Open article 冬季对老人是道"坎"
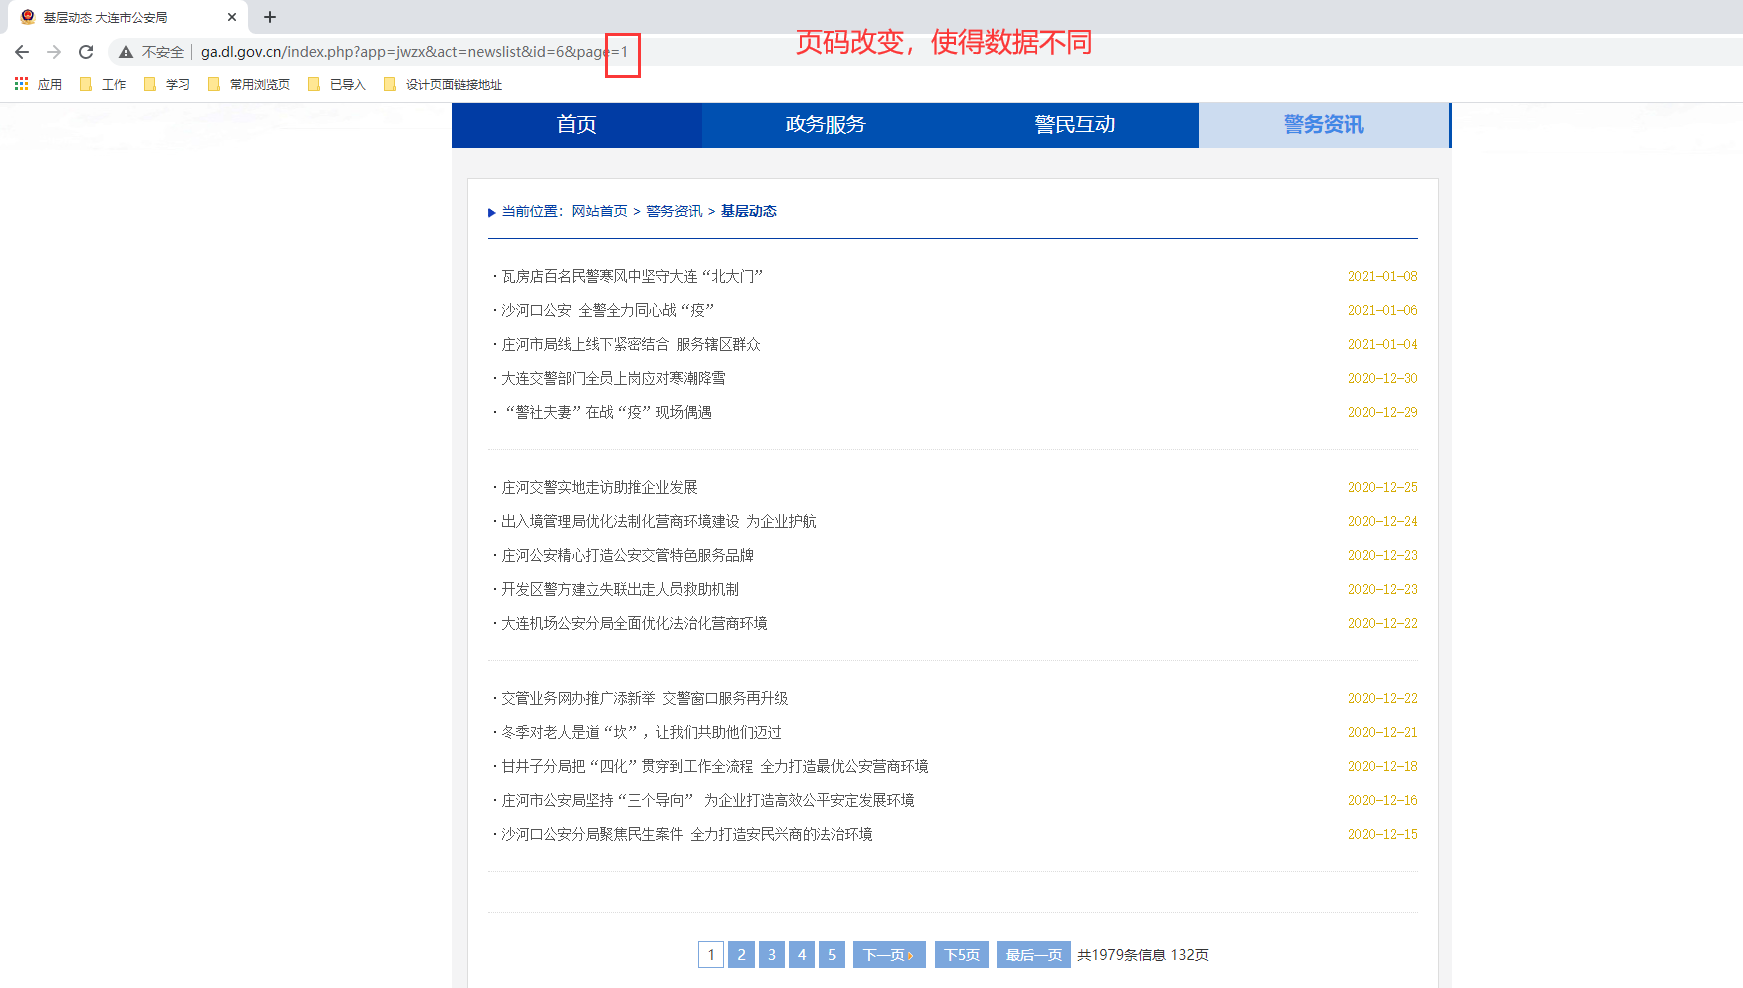 click(641, 732)
